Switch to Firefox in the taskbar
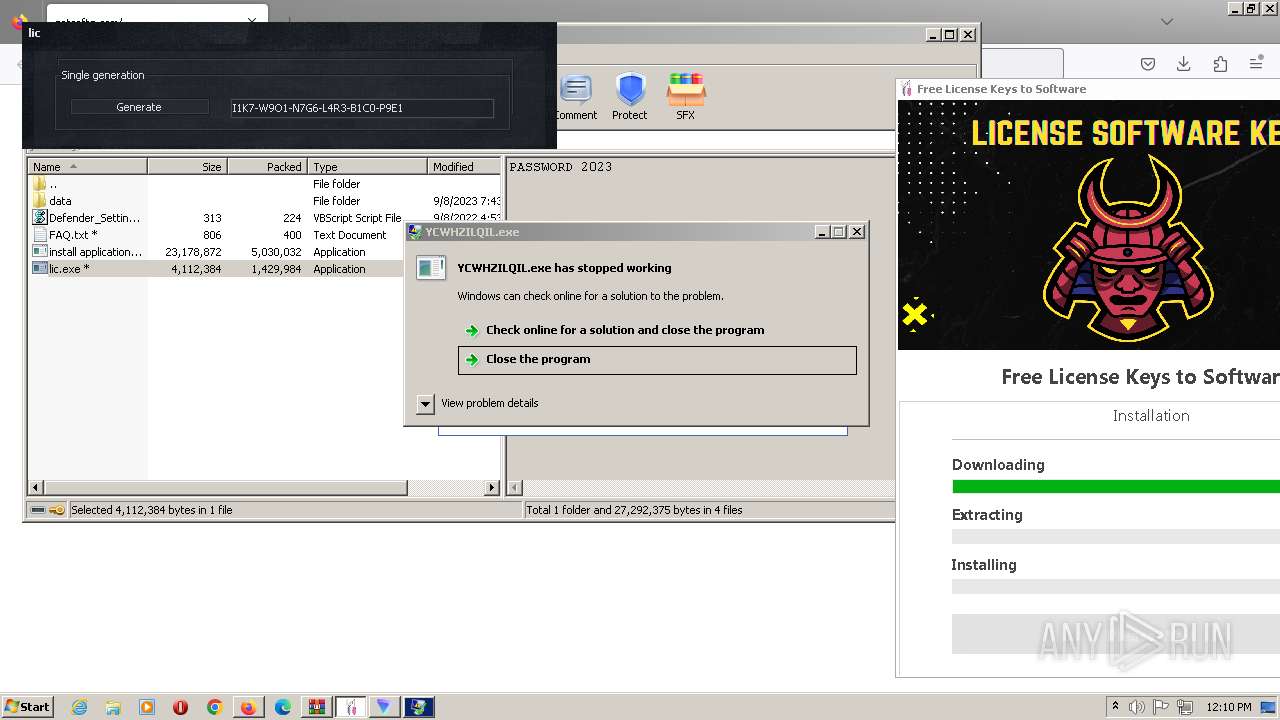The width and height of the screenshot is (1280, 720). coord(248,707)
